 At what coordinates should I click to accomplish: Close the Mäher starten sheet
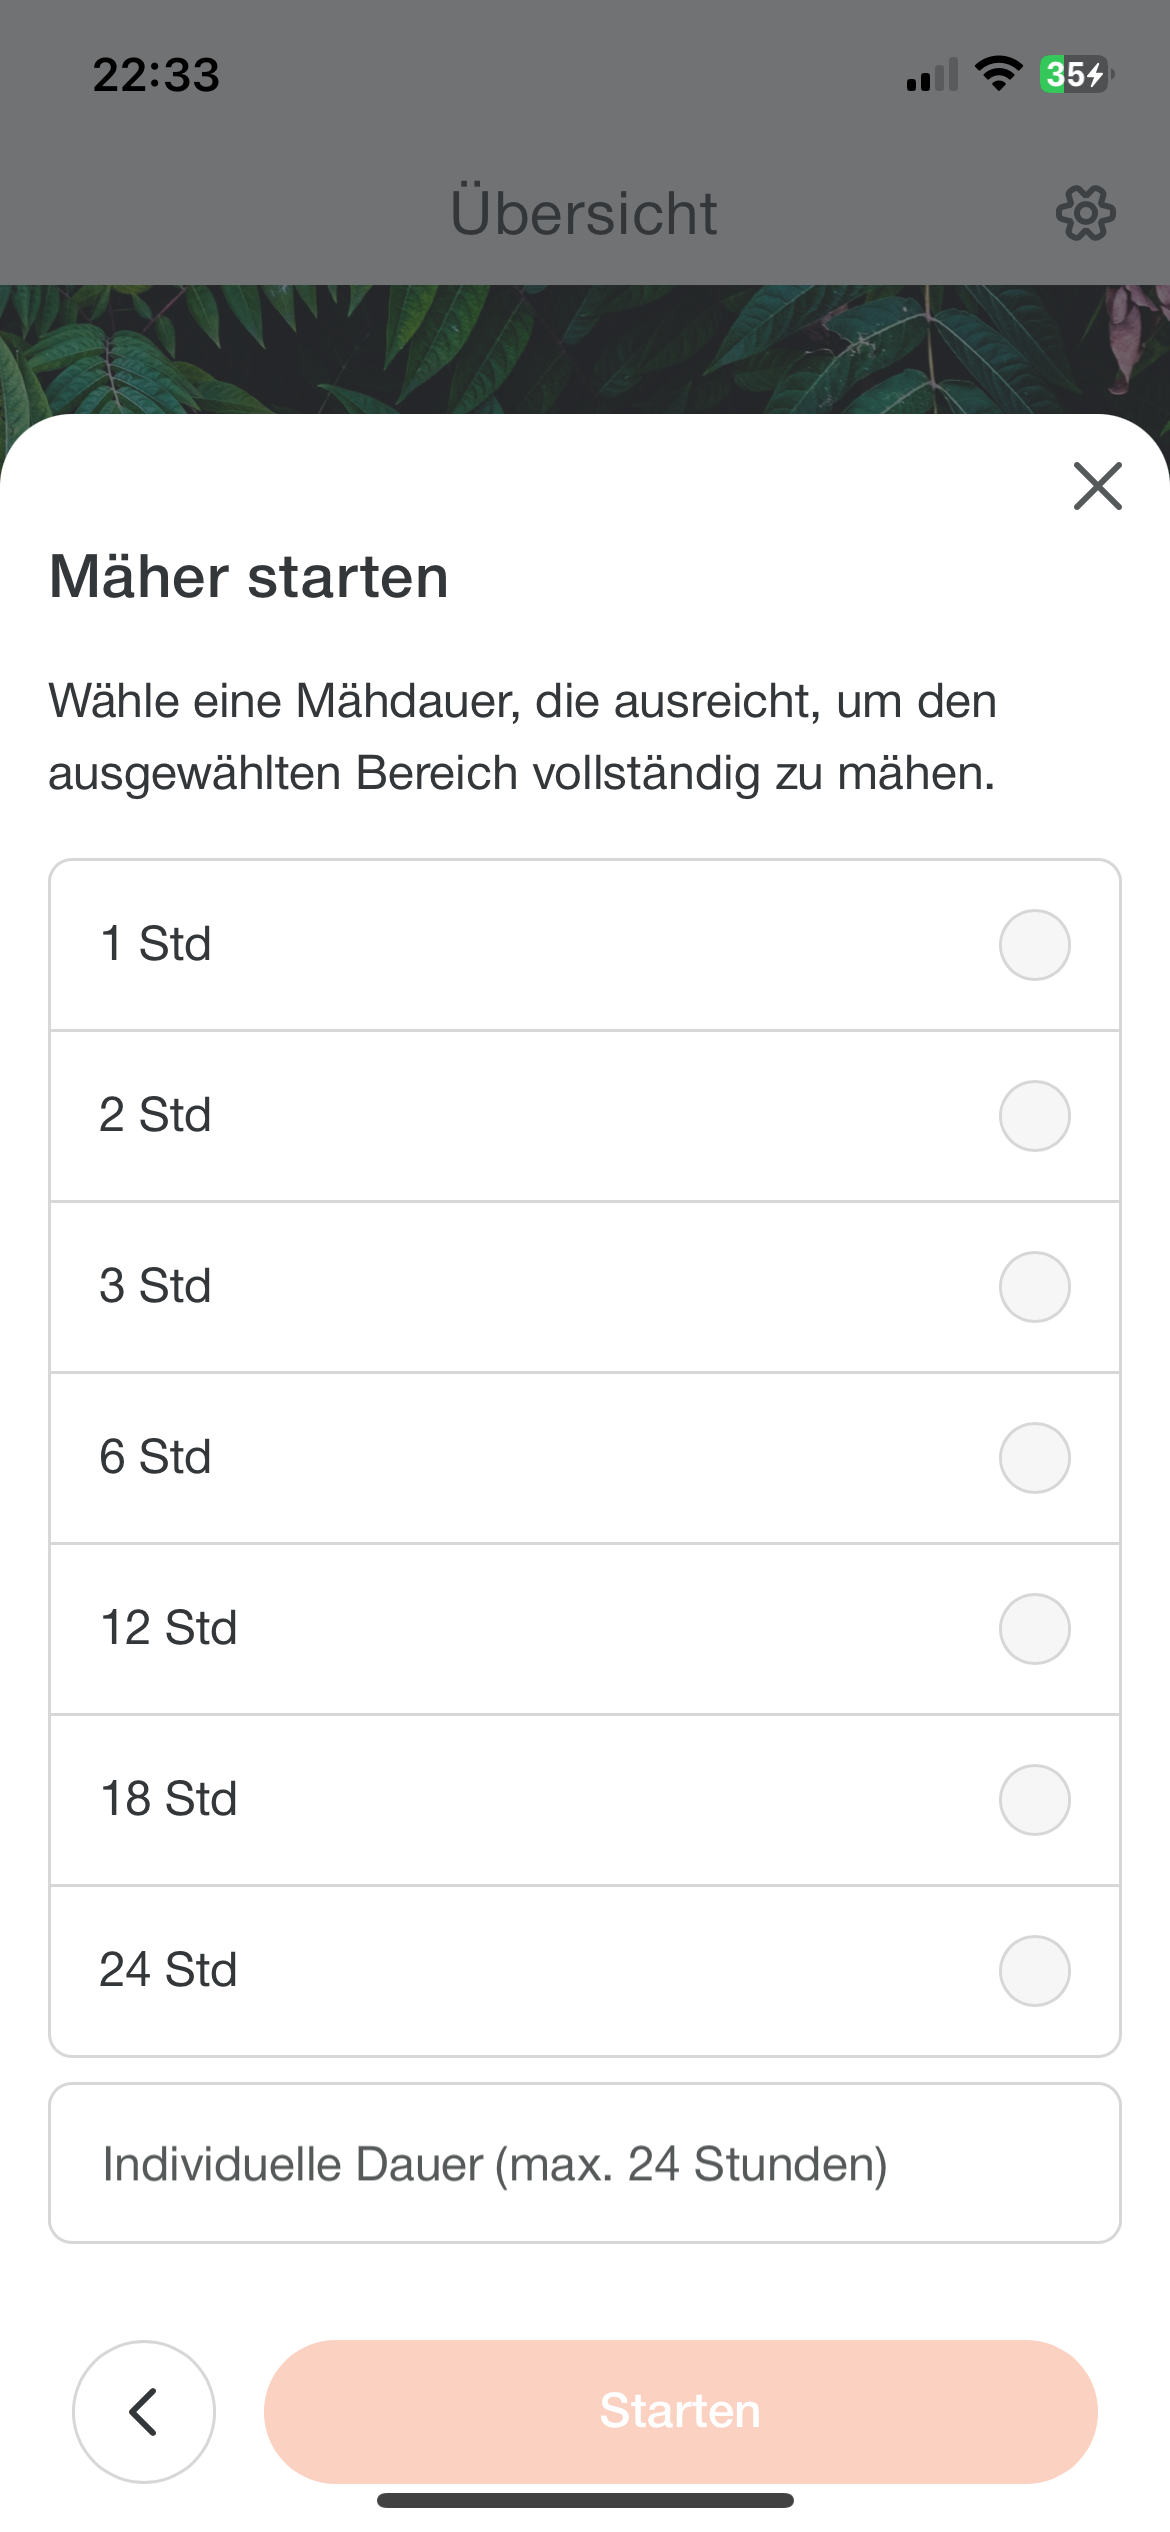coord(1097,486)
